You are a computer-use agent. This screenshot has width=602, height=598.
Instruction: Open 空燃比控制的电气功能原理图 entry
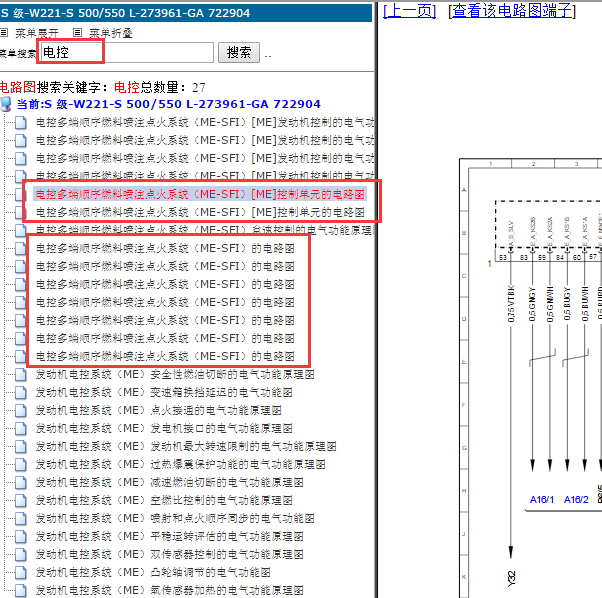point(164,501)
